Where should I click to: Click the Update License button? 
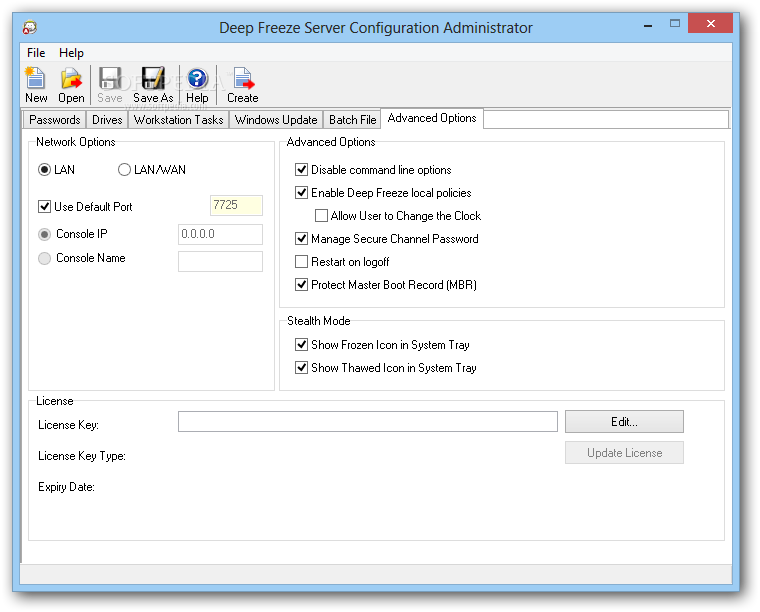tap(624, 453)
